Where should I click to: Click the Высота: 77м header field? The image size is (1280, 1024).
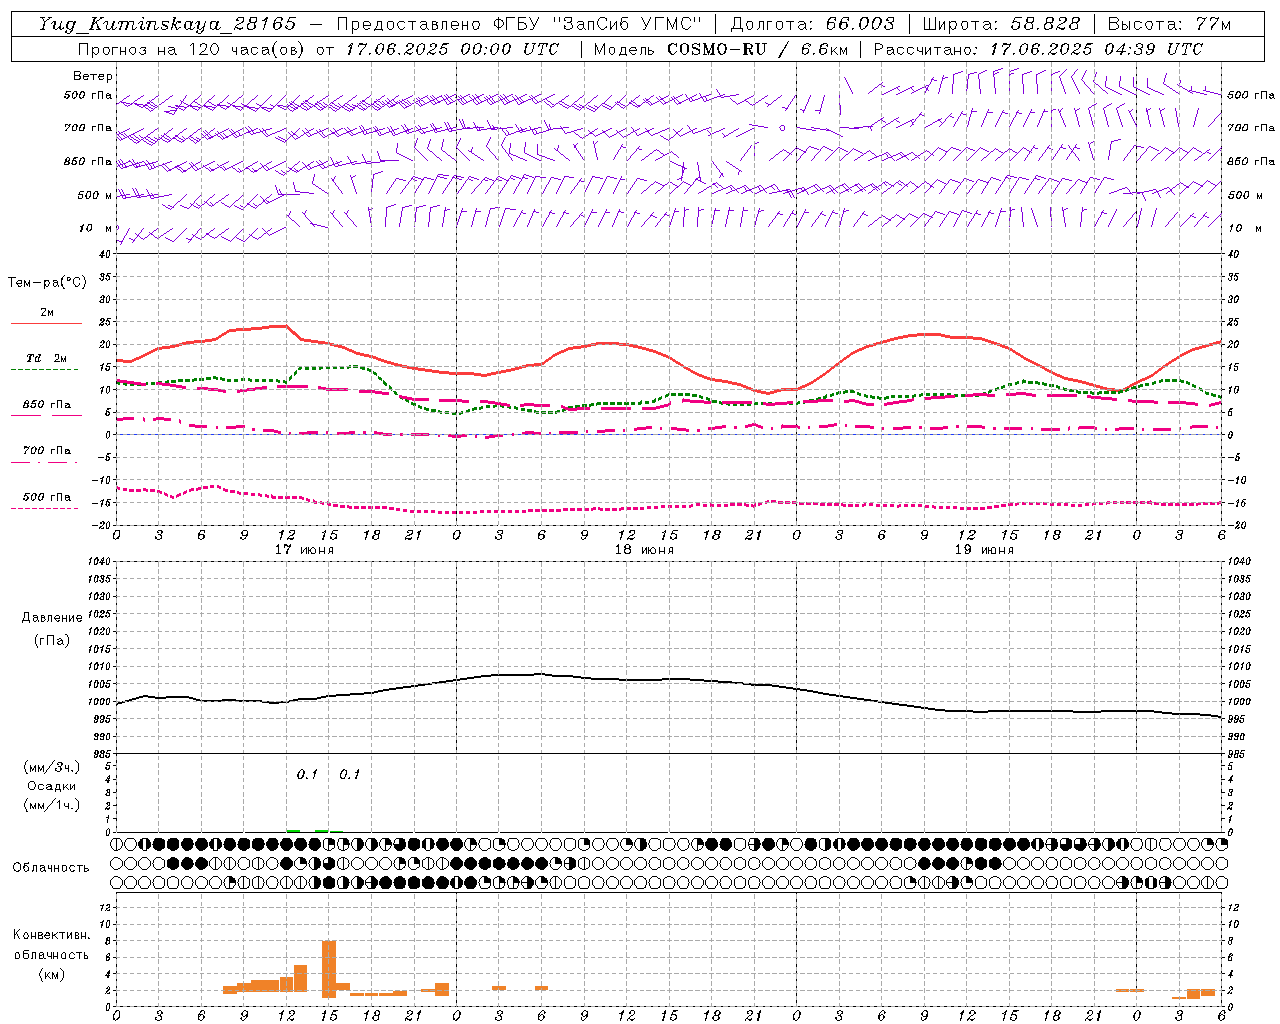pyautogui.click(x=1170, y=24)
